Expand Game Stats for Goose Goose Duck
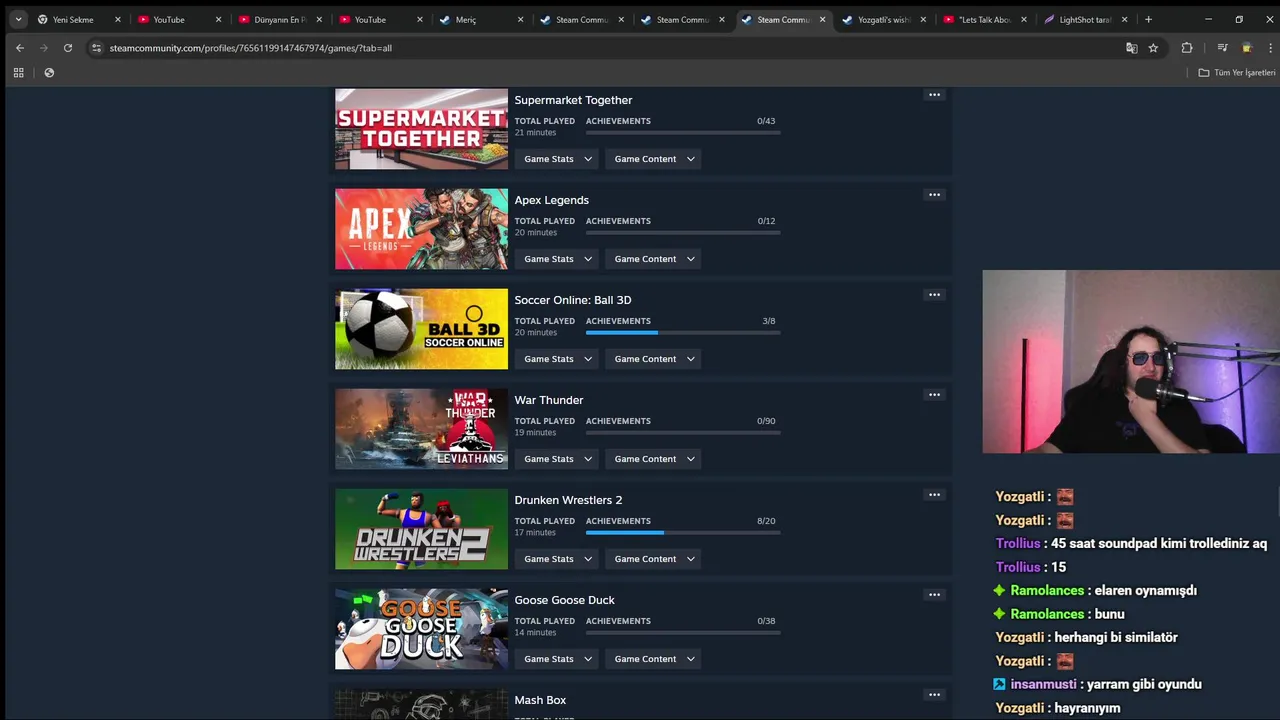 tap(558, 659)
